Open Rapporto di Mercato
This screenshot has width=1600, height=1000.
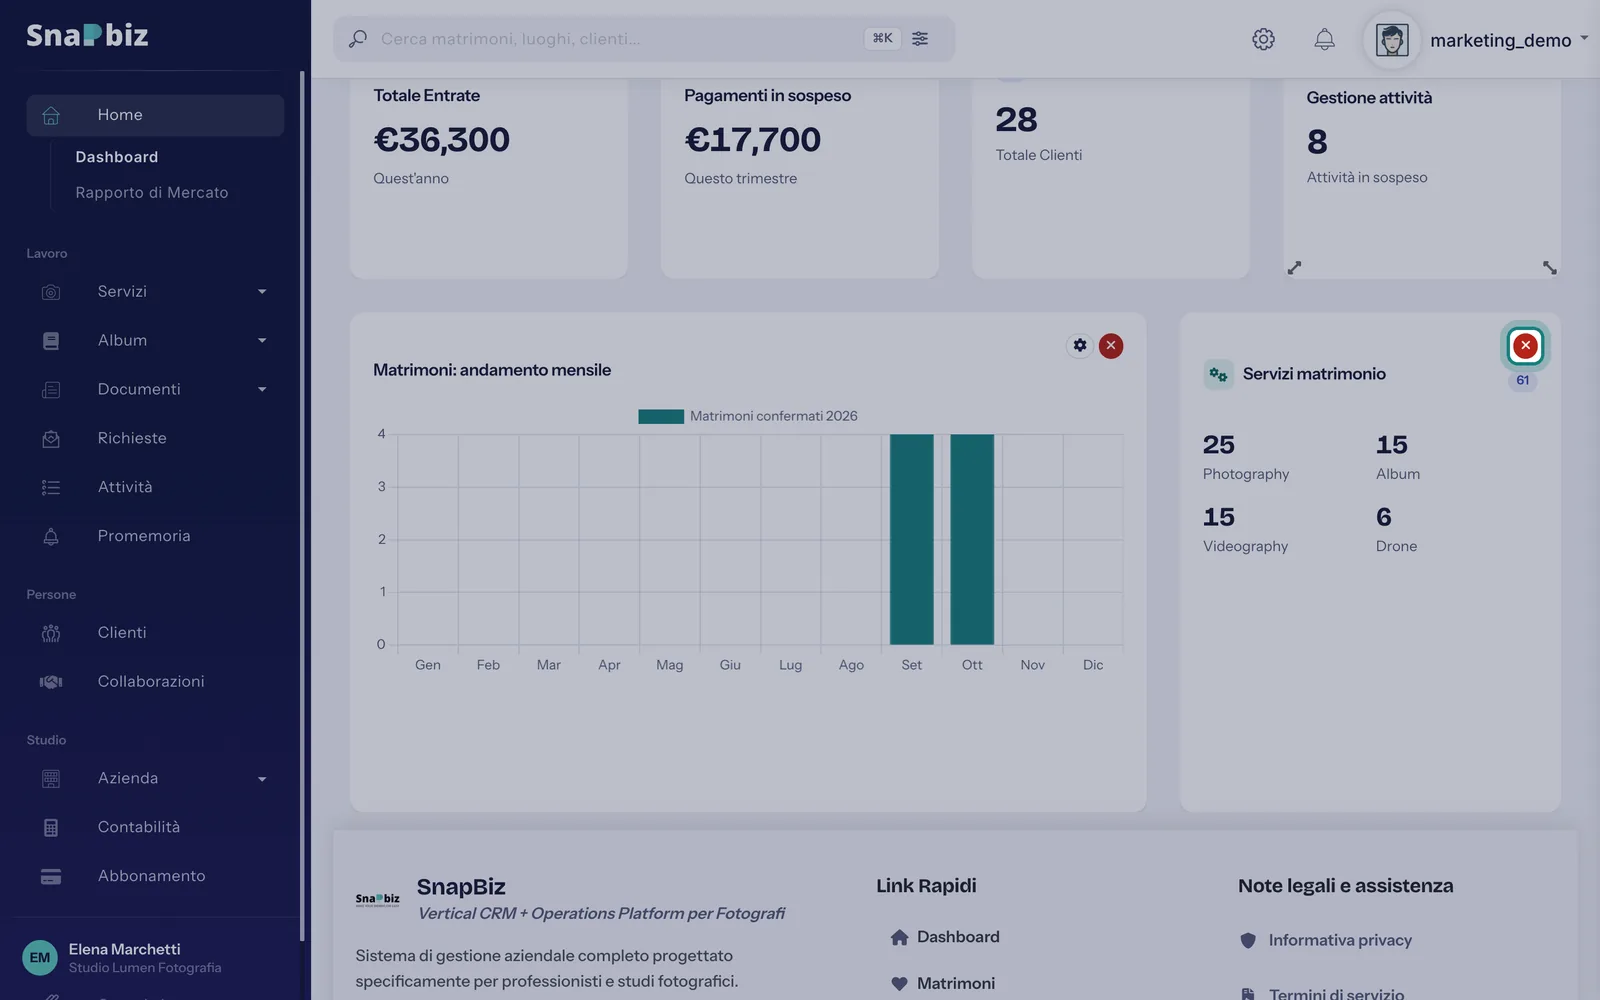click(152, 193)
